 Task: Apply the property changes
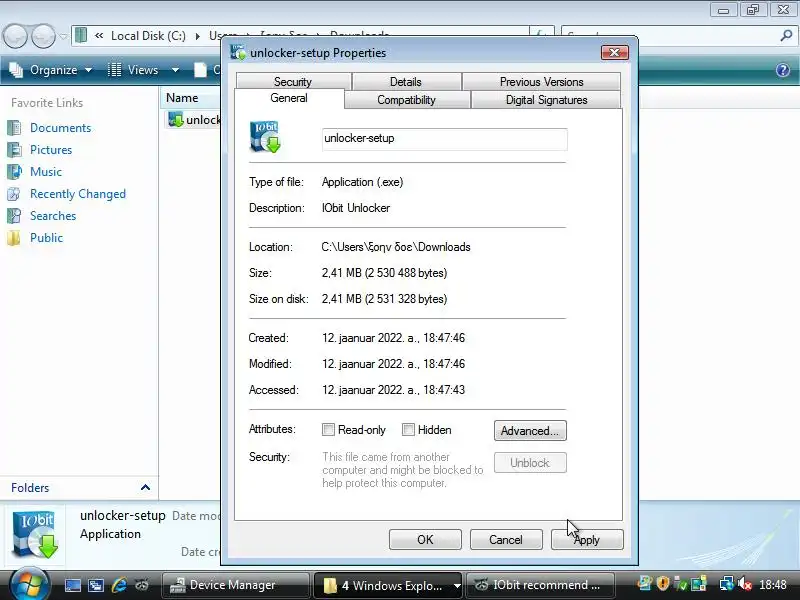587,540
